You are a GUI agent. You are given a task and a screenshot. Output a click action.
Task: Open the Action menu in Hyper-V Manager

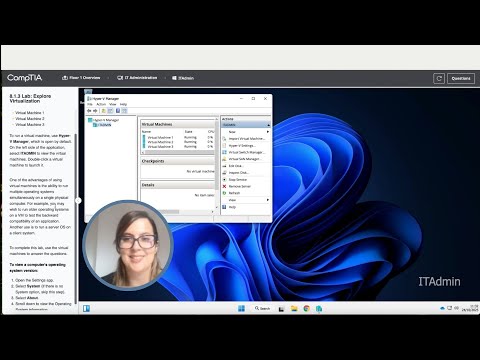pyautogui.click(x=101, y=104)
